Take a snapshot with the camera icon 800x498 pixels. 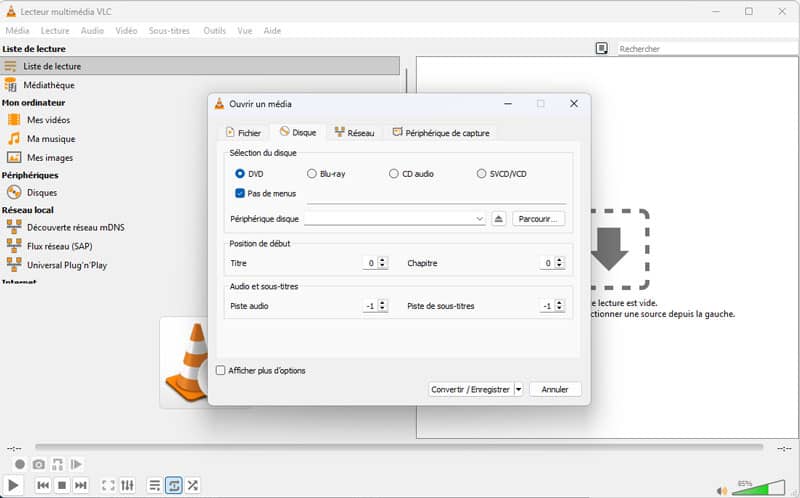click(x=38, y=465)
